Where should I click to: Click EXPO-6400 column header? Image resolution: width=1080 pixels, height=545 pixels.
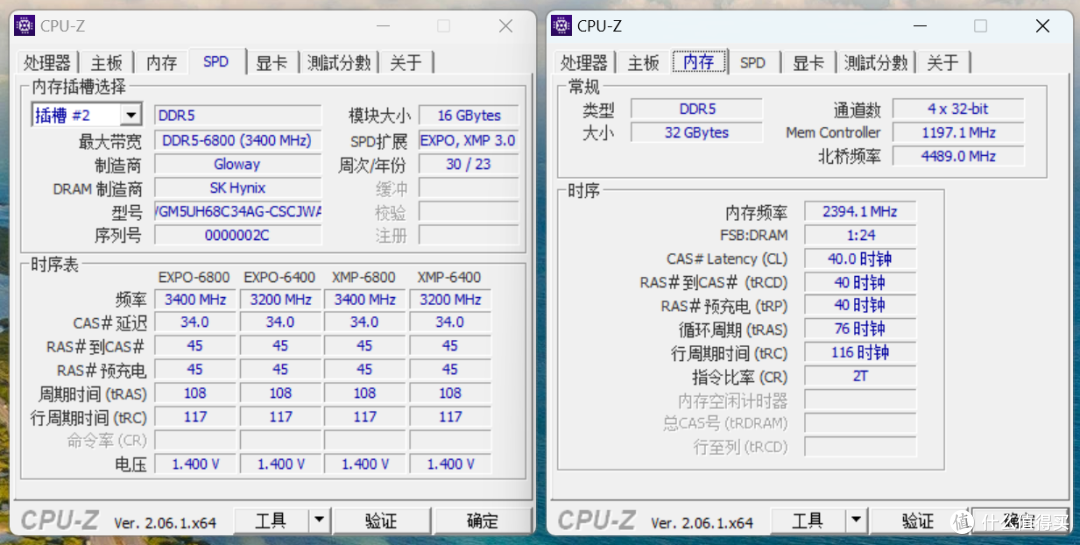click(280, 278)
